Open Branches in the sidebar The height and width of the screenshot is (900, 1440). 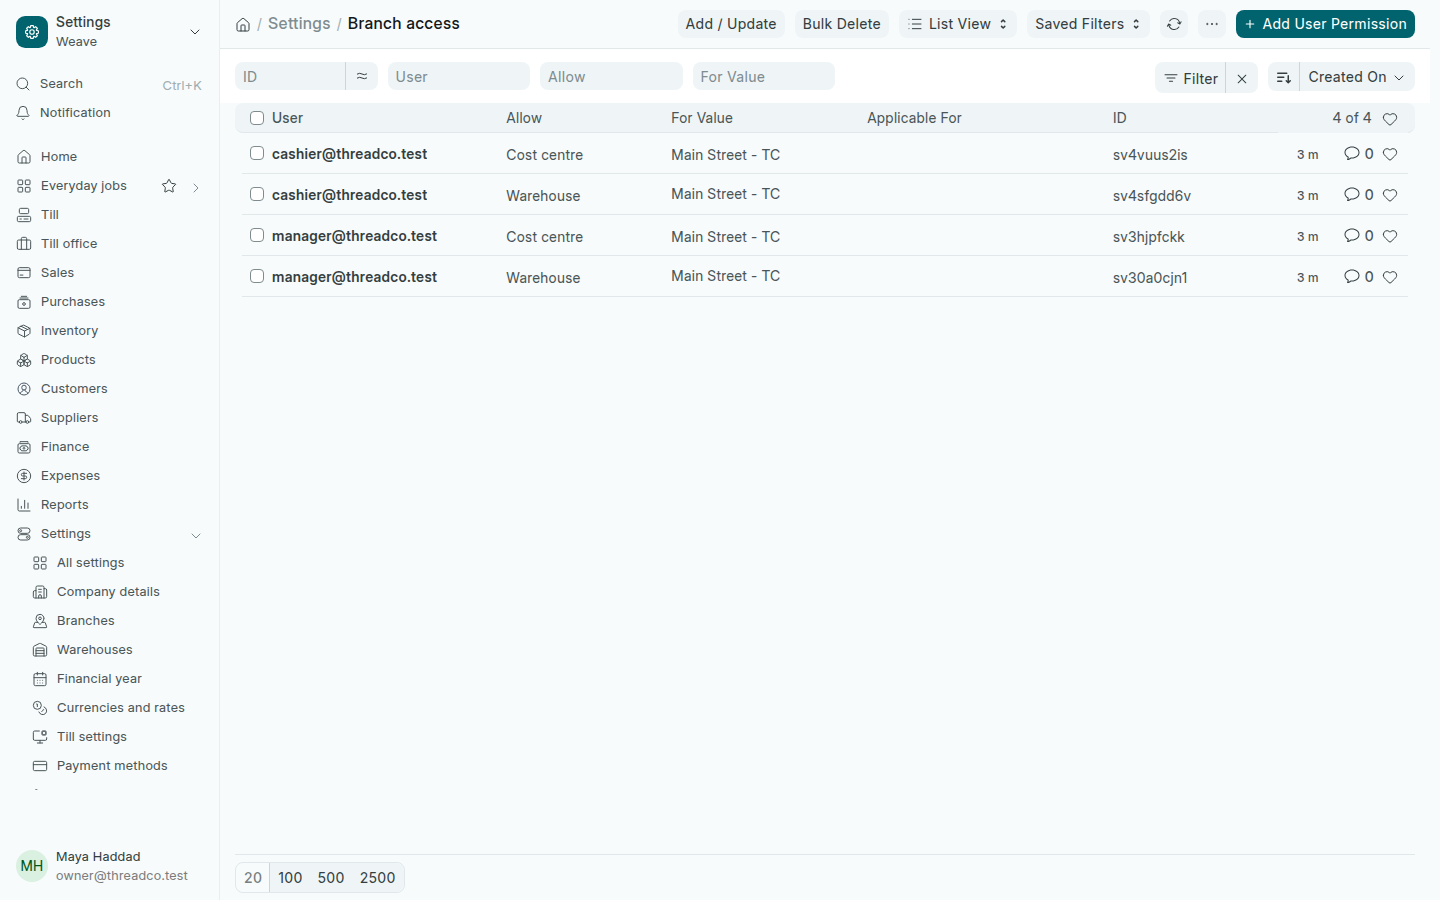tap(85, 621)
